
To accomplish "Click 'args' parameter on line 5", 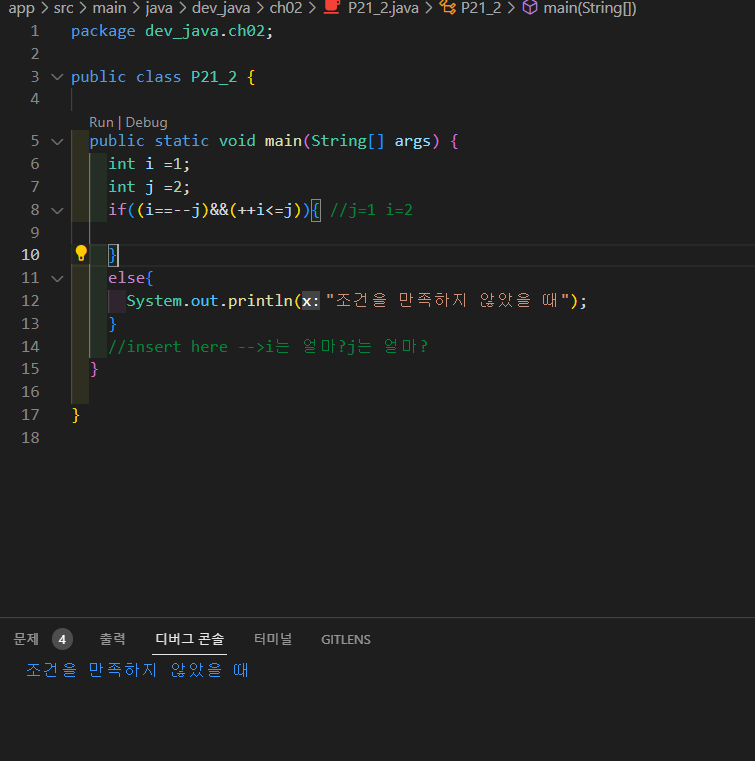I will pyautogui.click(x=412, y=142).
